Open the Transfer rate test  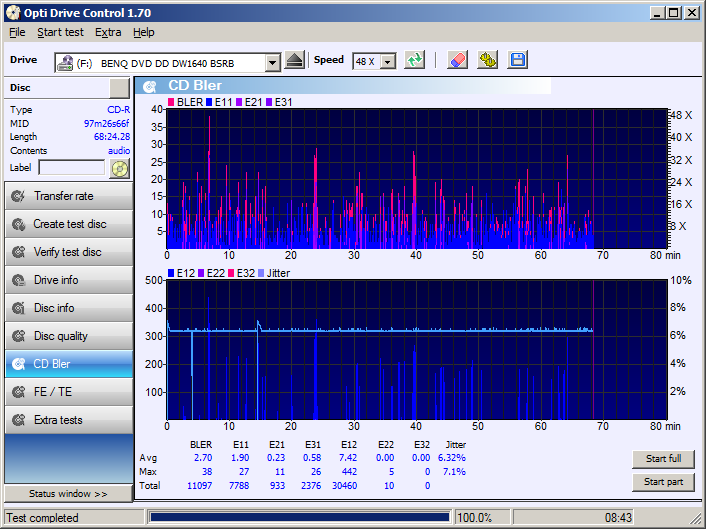pyautogui.click(x=68, y=196)
